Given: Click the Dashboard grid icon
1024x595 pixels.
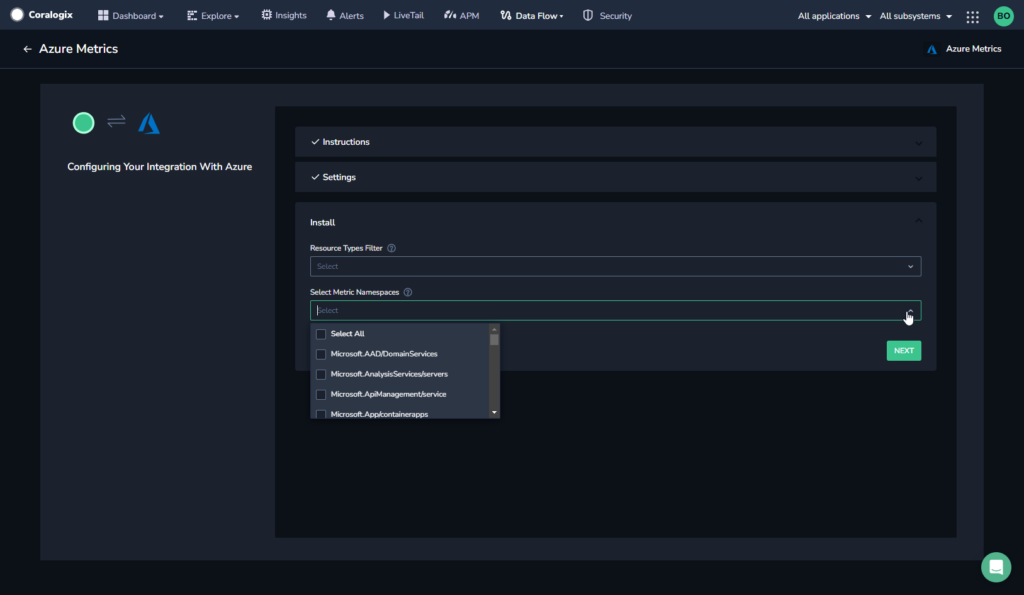Looking at the screenshot, I should pyautogui.click(x=103, y=15).
